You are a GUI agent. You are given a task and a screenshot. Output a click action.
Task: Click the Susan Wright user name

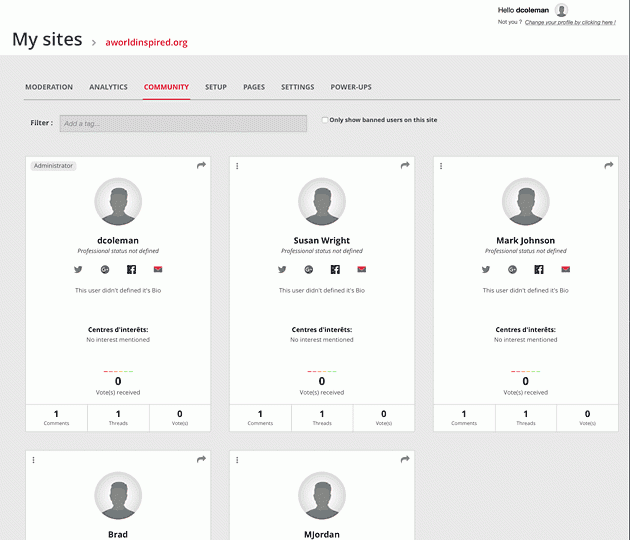(322, 240)
